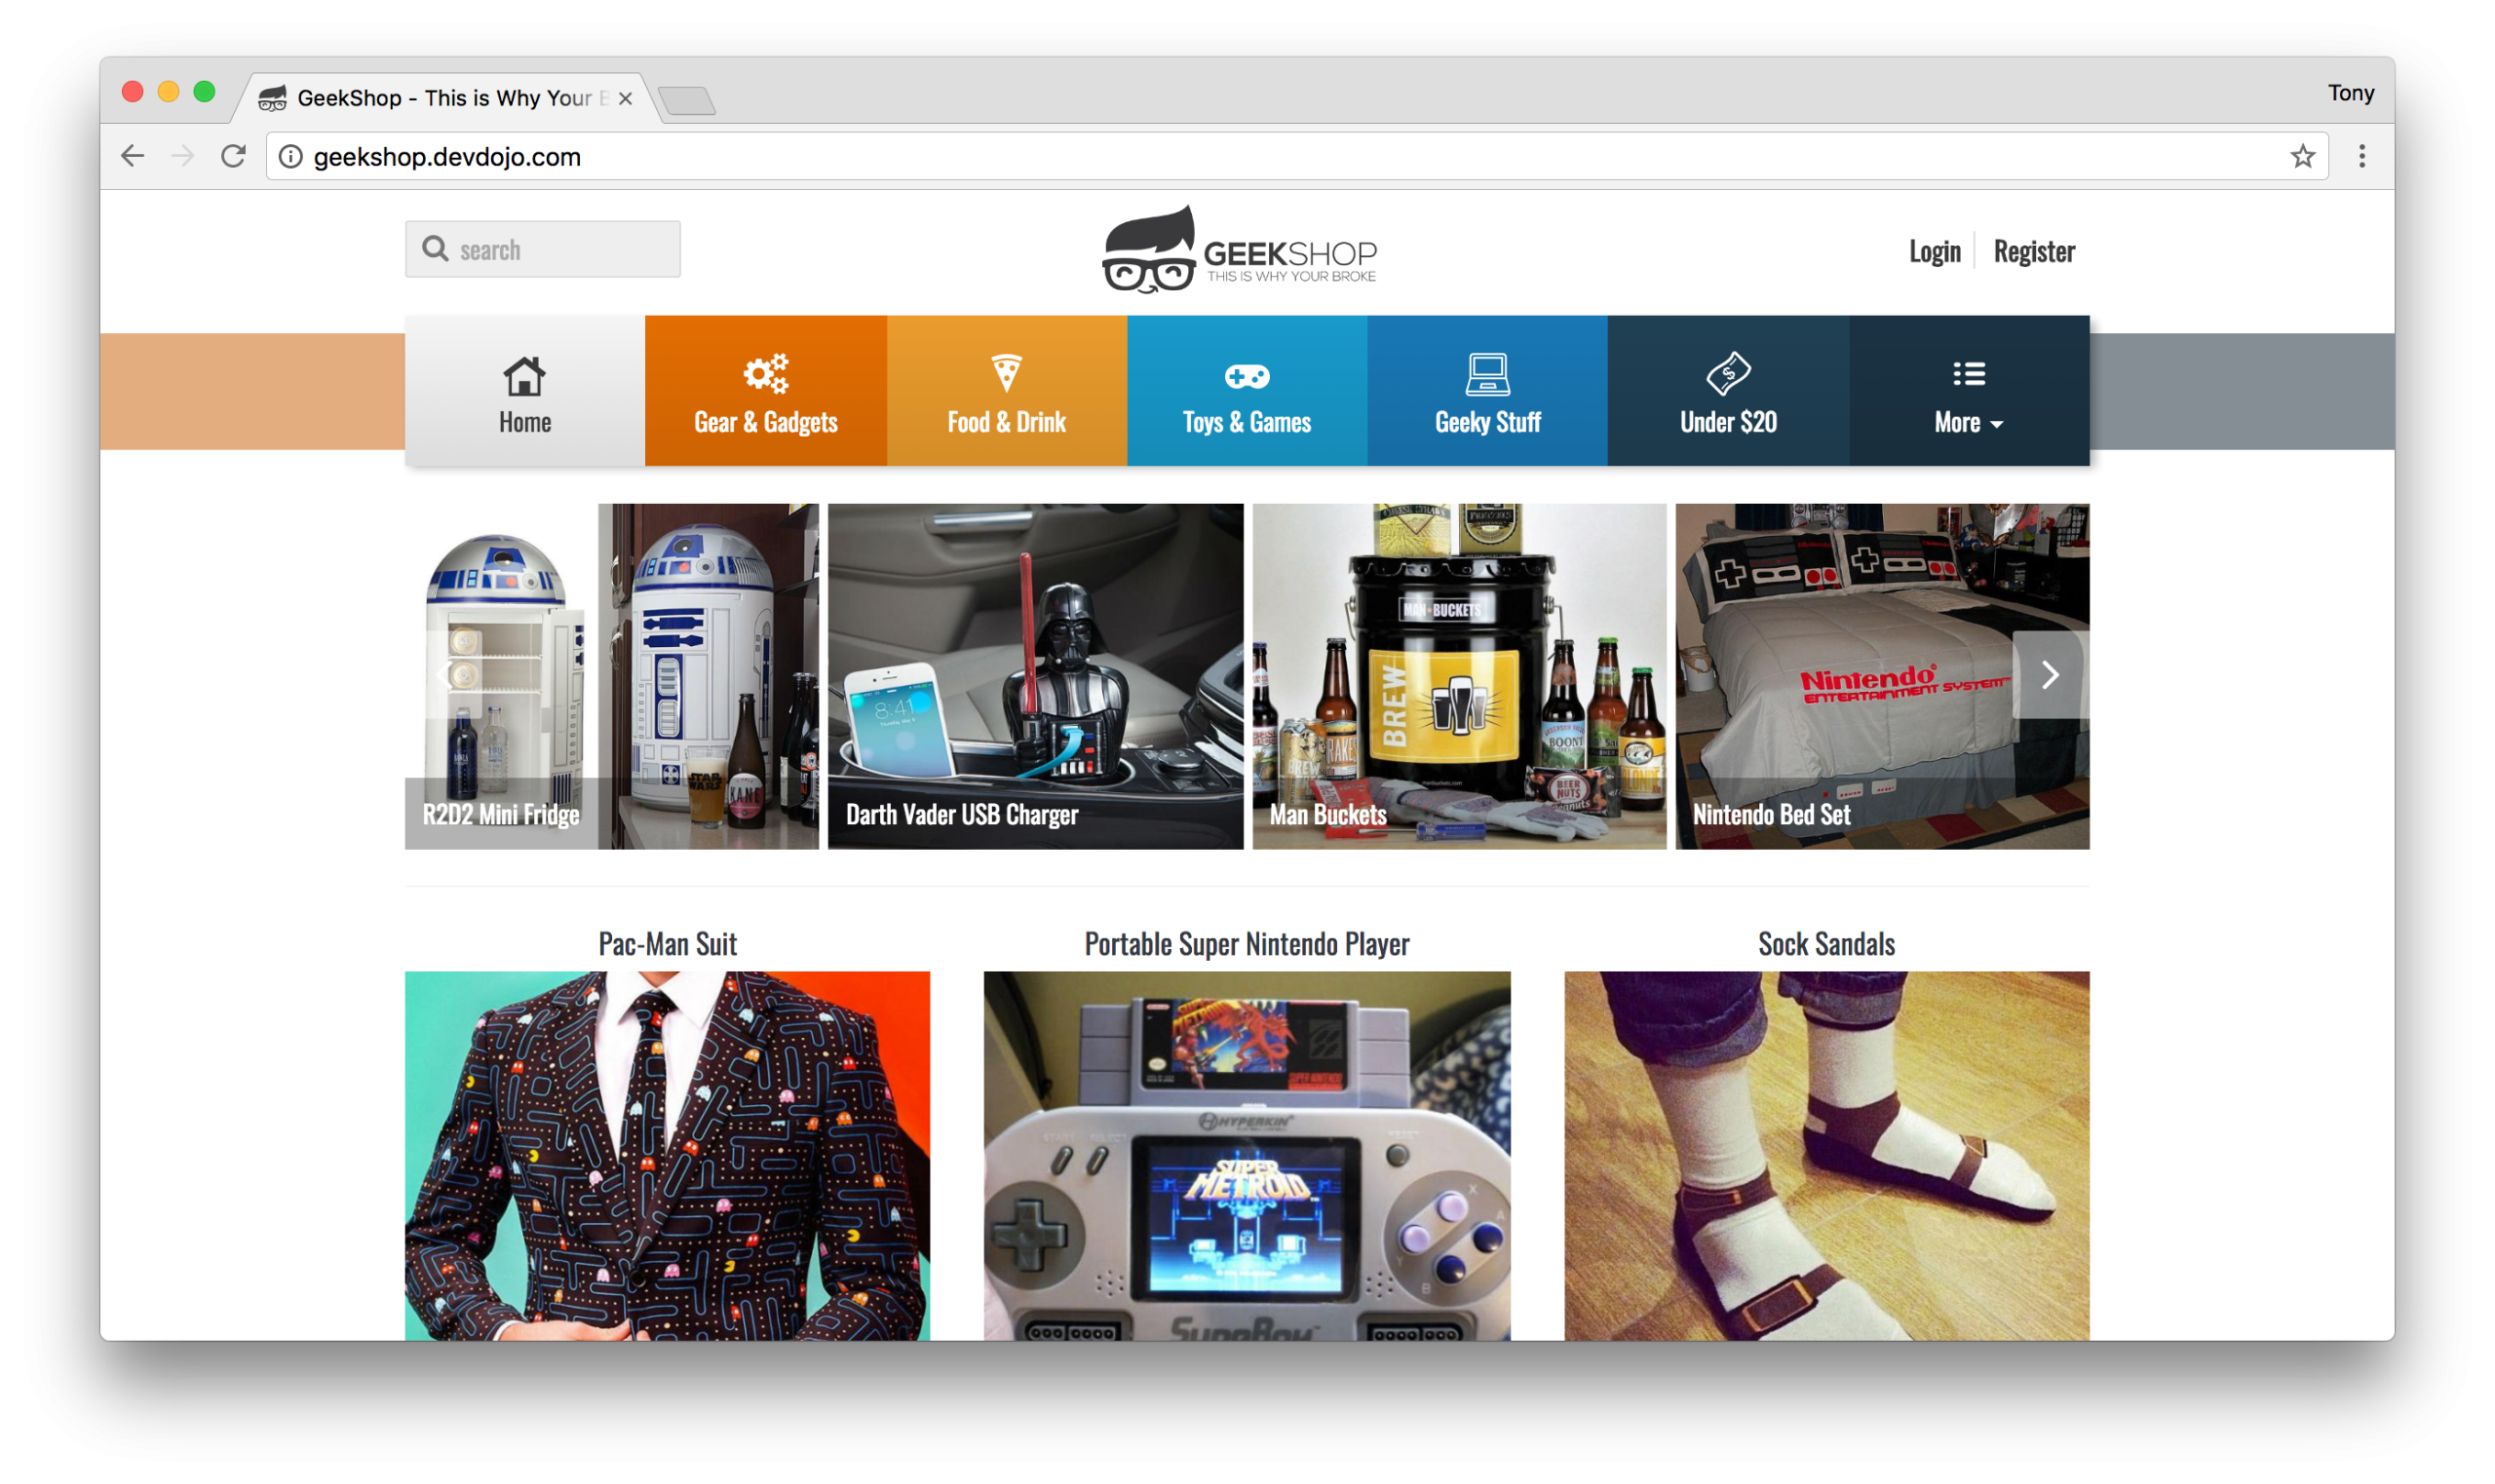Bookmark page with the star icon
2495x1484 pixels.
tap(2302, 156)
